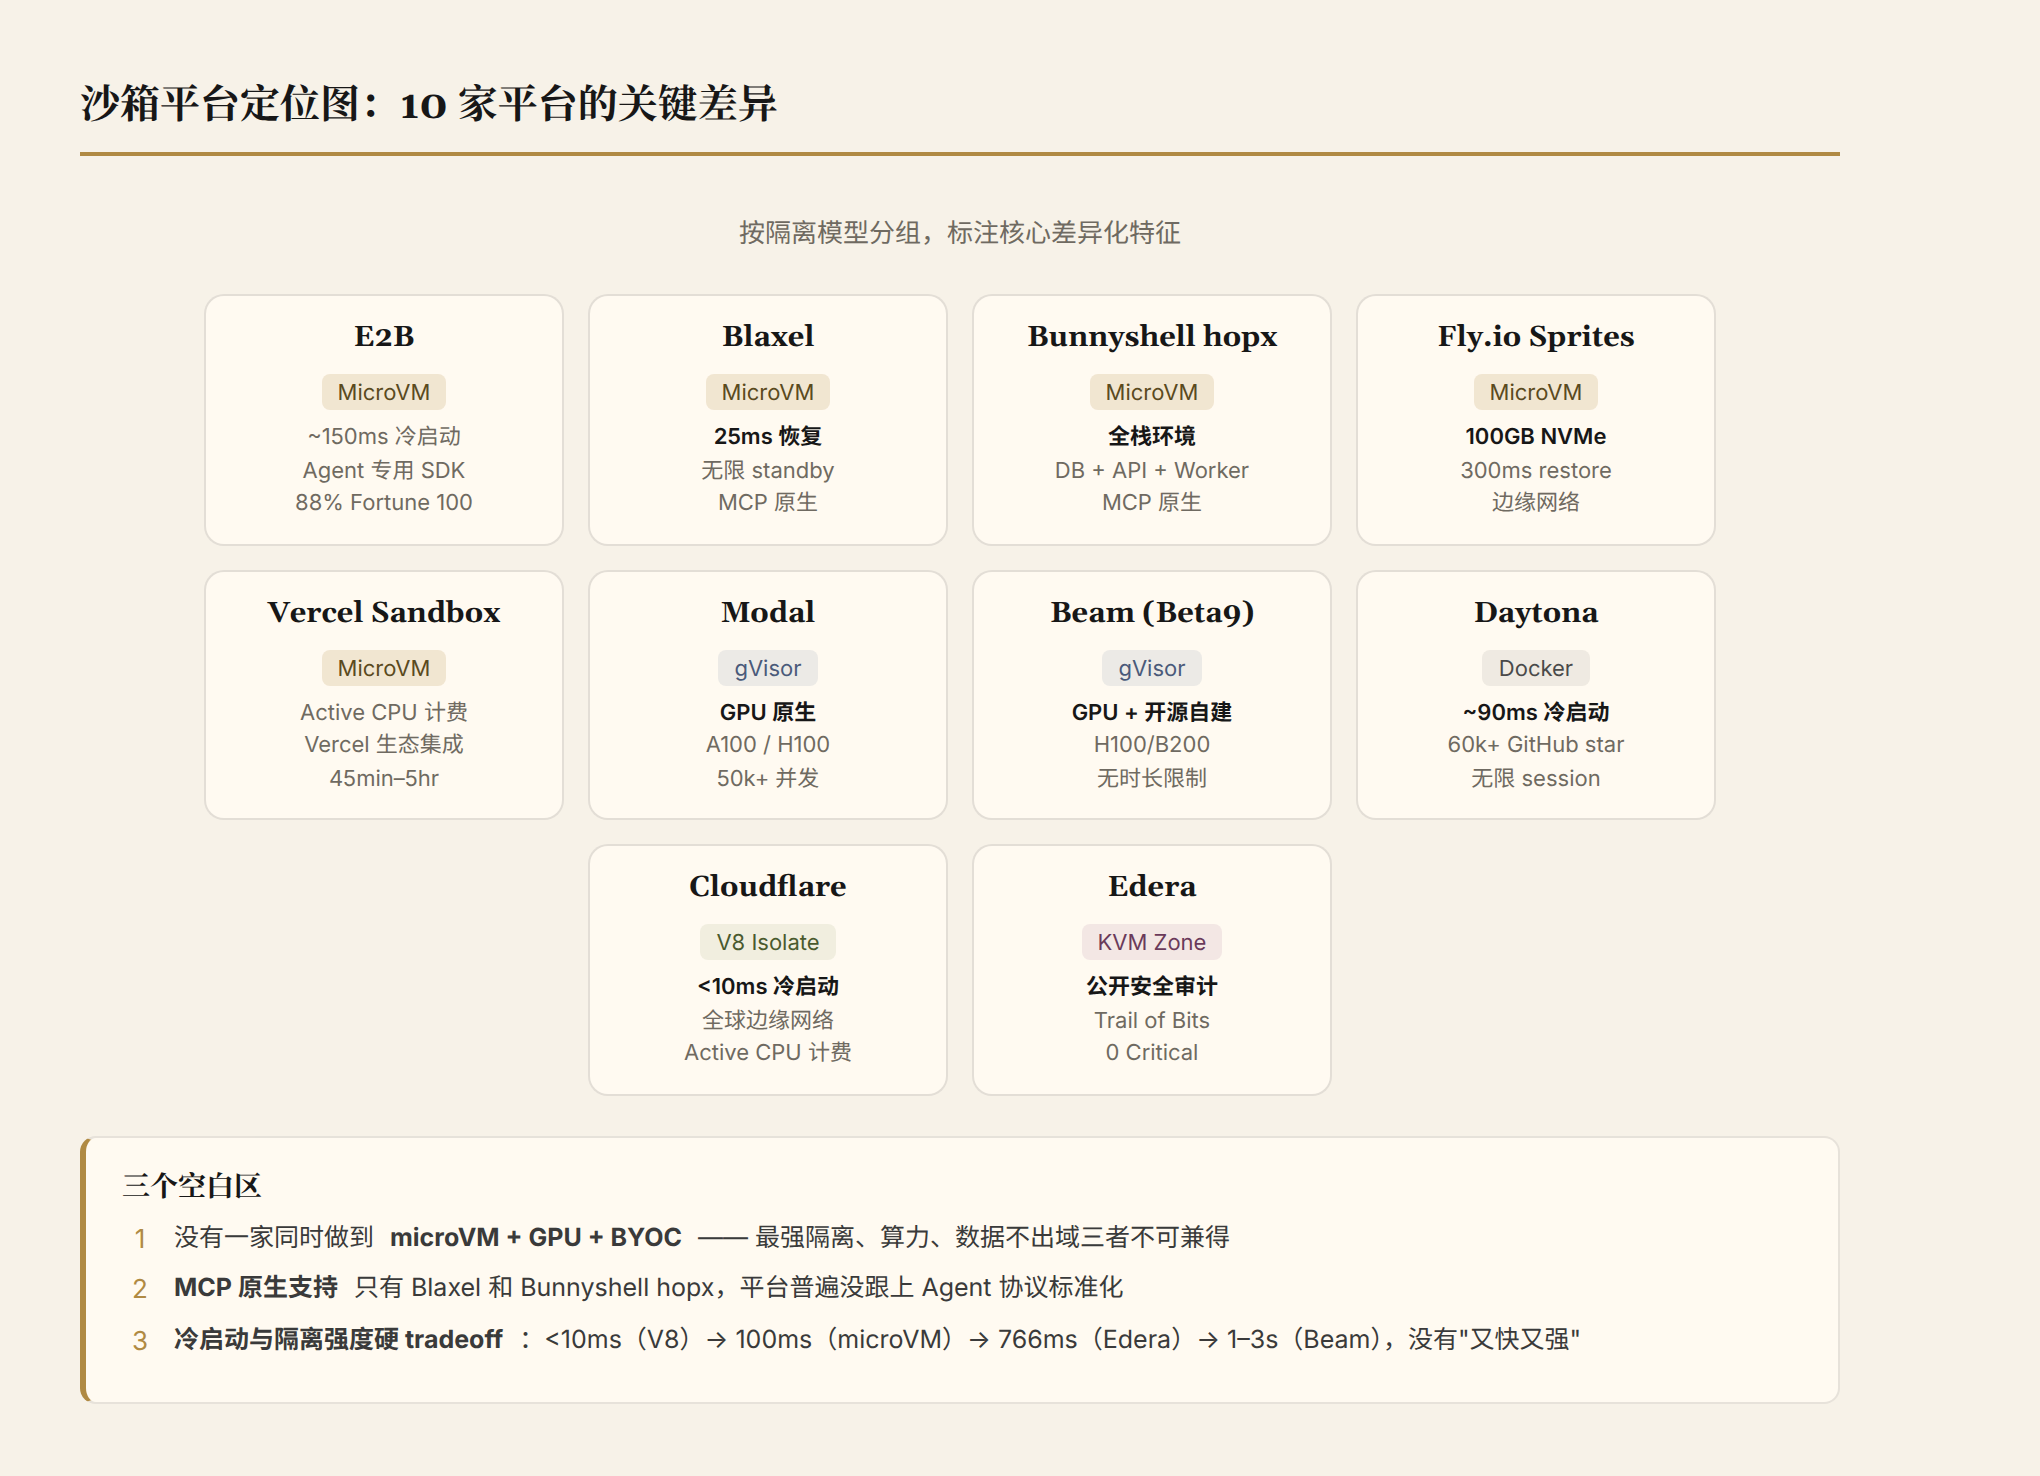Click 45min–5hr text
The height and width of the screenshot is (1476, 2040).
384,778
